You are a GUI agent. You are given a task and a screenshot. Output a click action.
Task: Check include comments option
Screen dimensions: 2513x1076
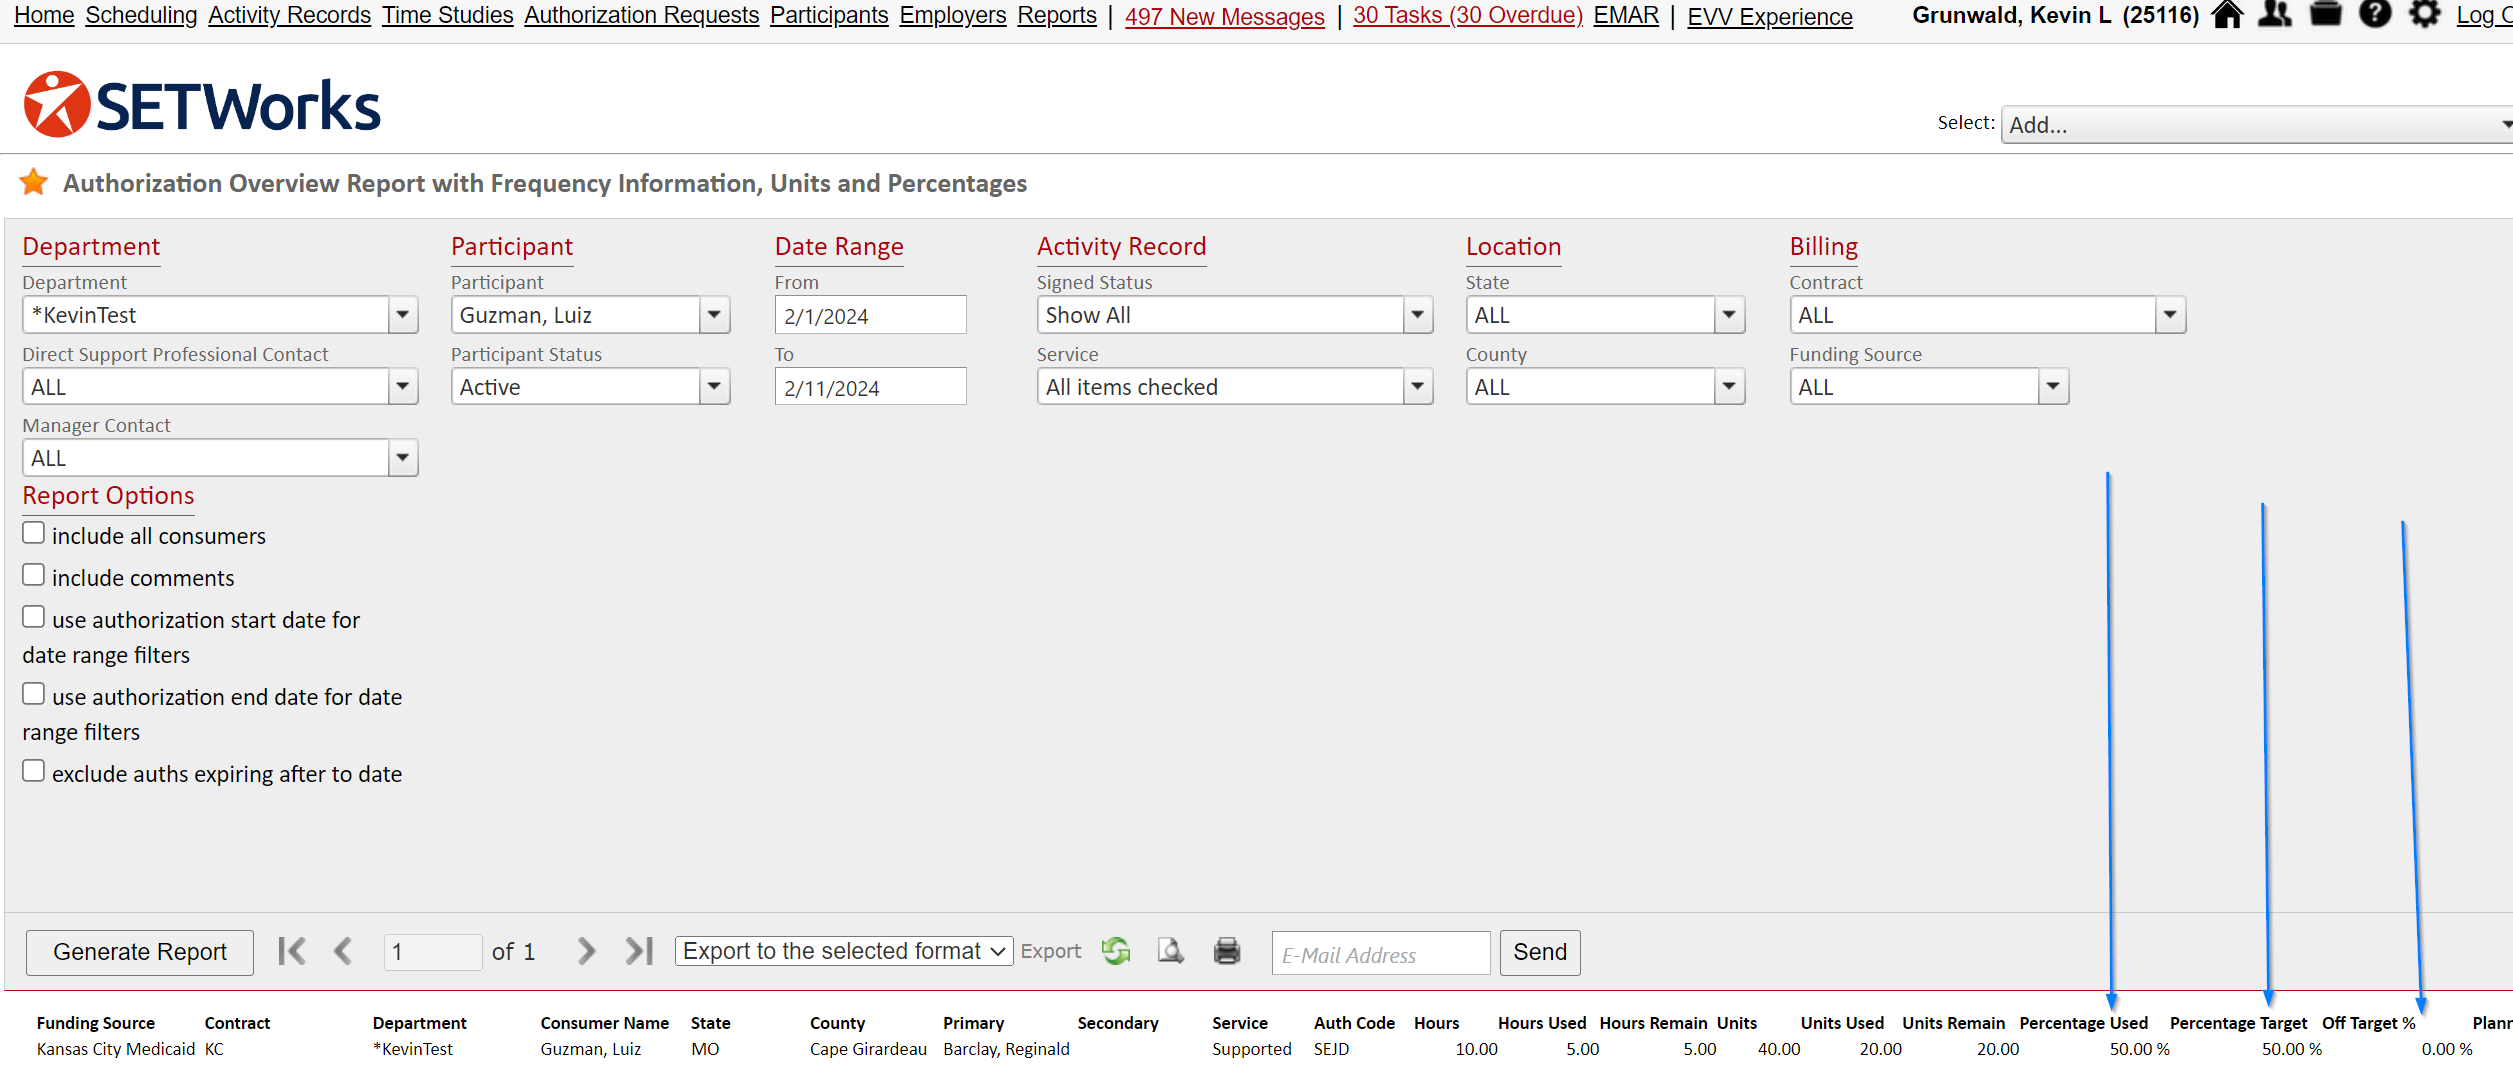(x=33, y=575)
